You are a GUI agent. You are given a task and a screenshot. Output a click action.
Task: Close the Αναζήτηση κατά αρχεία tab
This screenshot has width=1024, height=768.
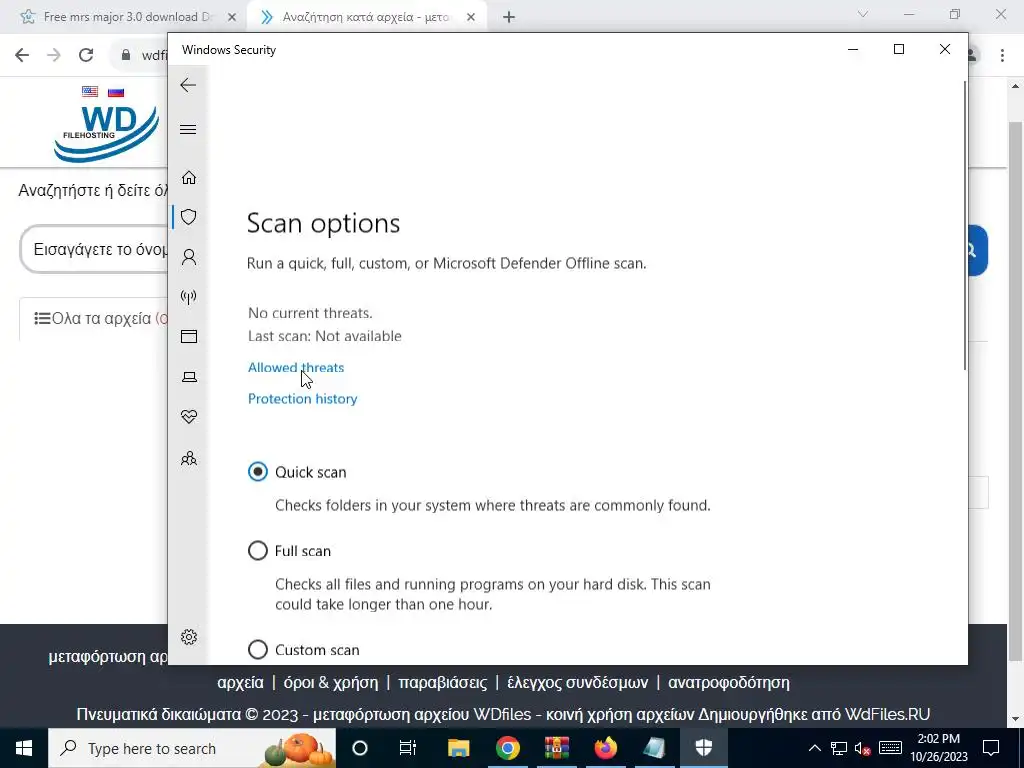pyautogui.click(x=471, y=18)
